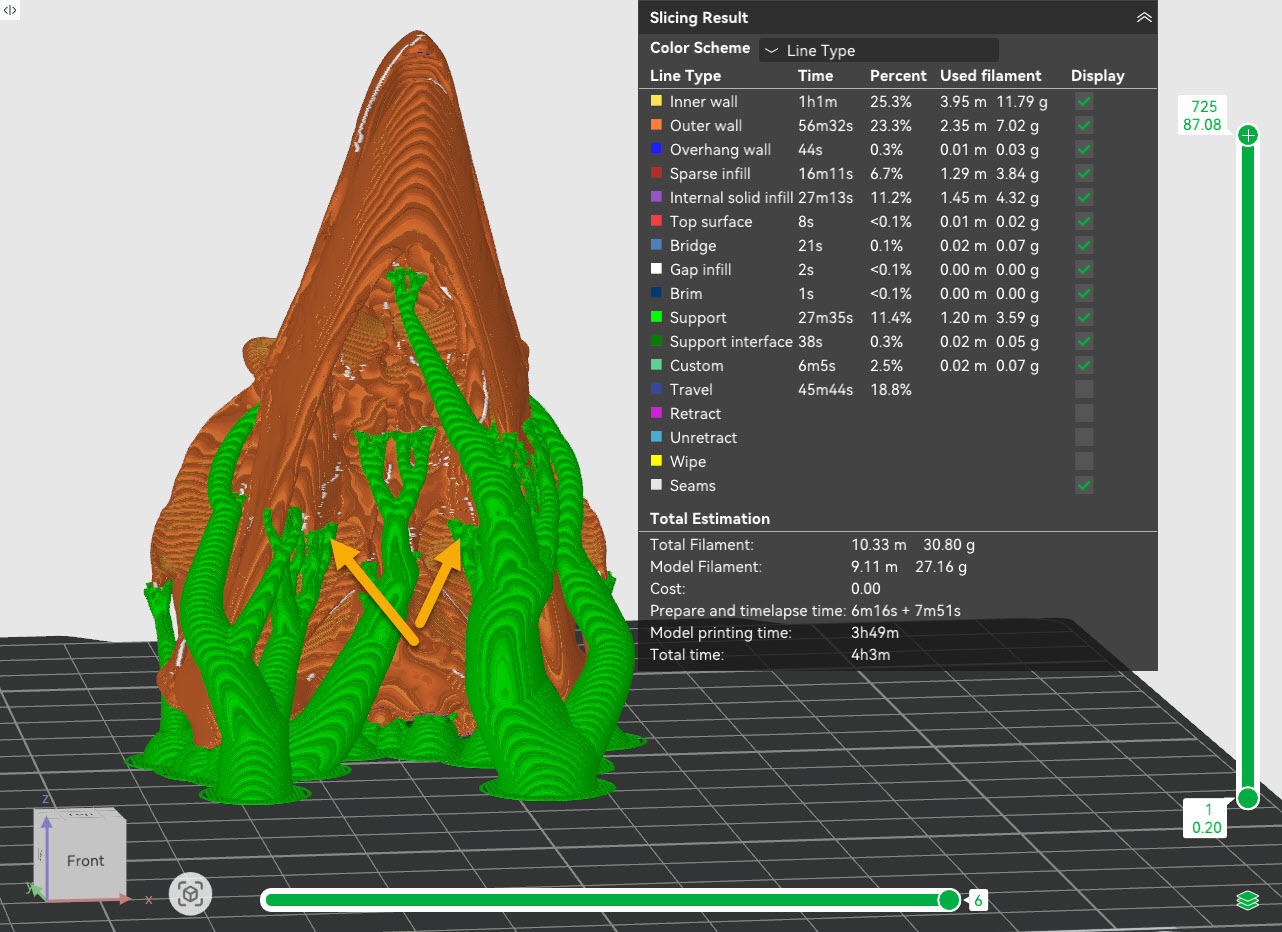The height and width of the screenshot is (932, 1282).
Task: Collapse the Slicing Result panel
Action: coord(1144,18)
